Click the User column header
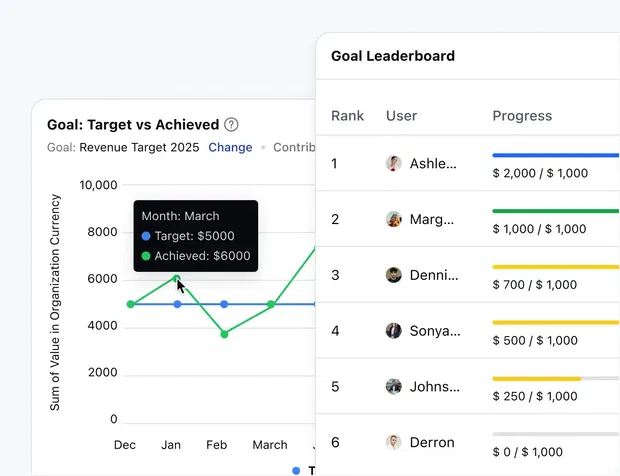Image resolution: width=620 pixels, height=476 pixels. coord(401,116)
